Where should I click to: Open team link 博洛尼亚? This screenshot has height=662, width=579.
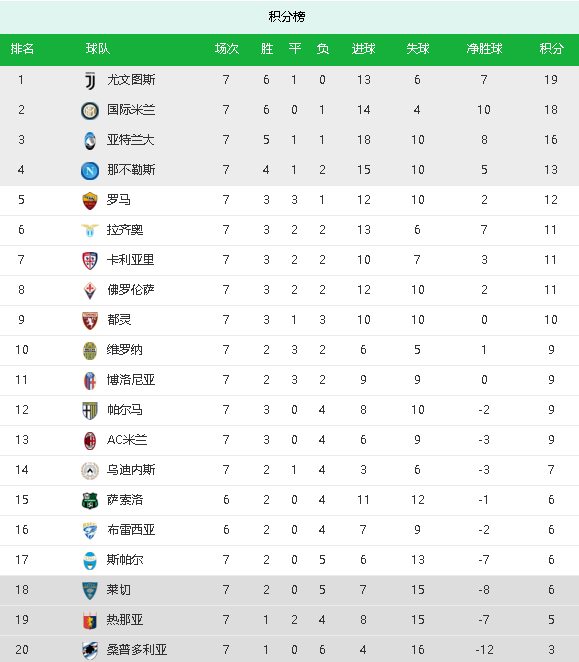[x=131, y=380]
